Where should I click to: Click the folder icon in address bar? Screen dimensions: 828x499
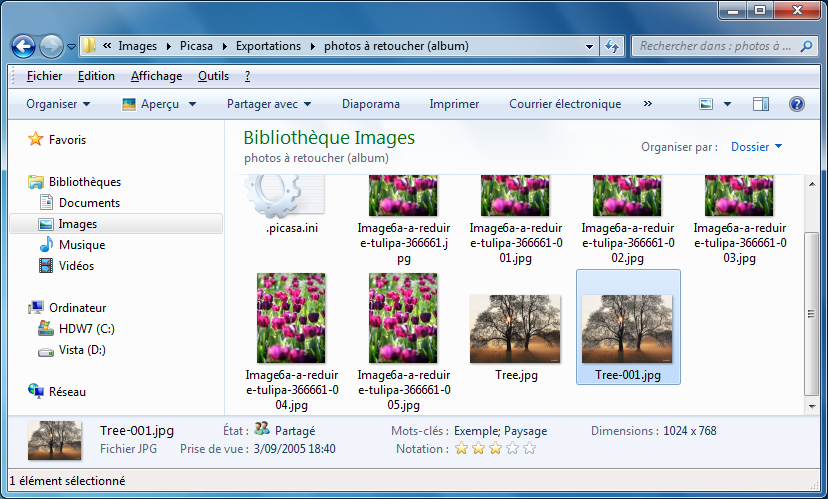(89, 45)
